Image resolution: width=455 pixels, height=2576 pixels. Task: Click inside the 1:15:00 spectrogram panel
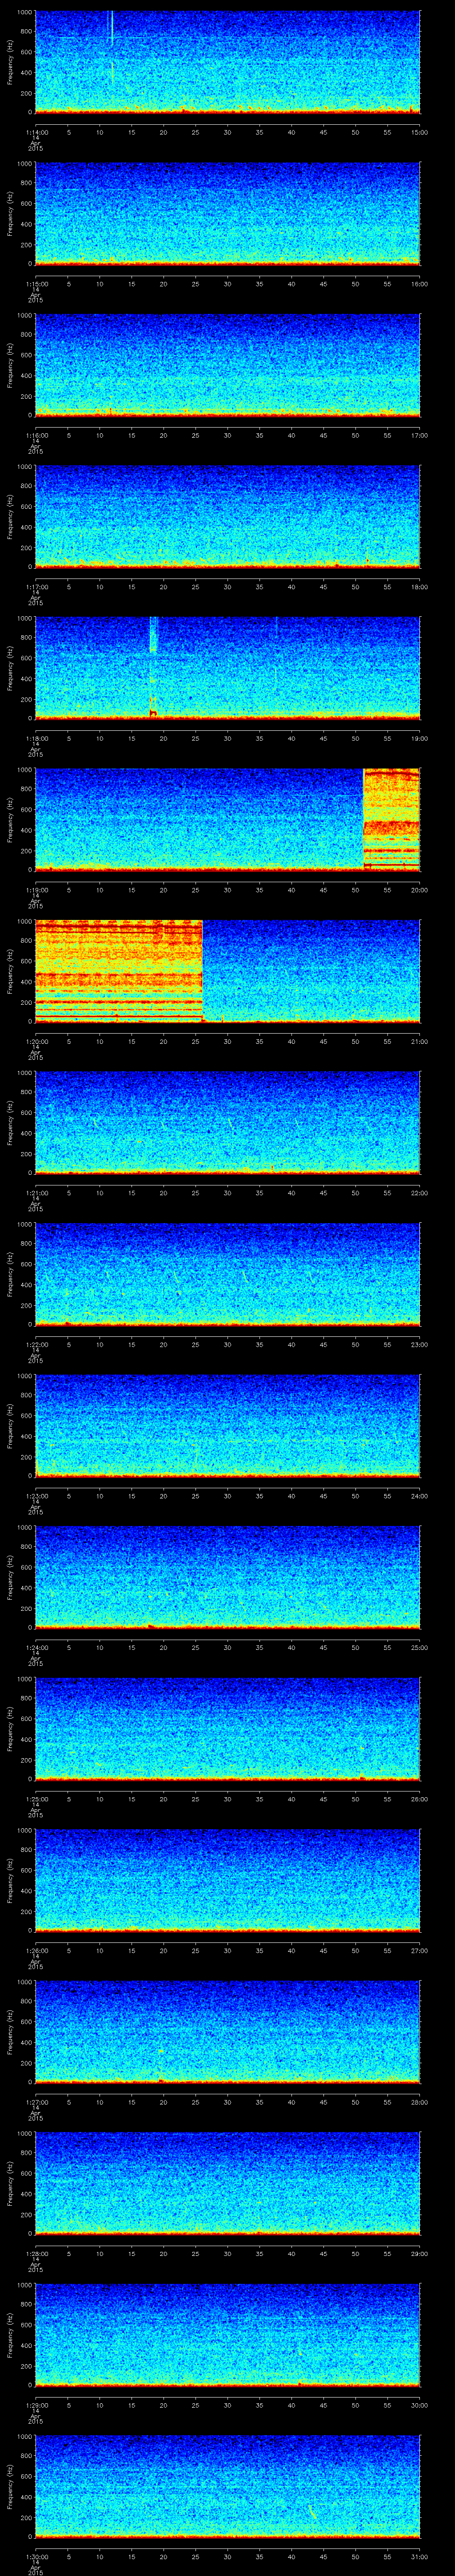227,213
